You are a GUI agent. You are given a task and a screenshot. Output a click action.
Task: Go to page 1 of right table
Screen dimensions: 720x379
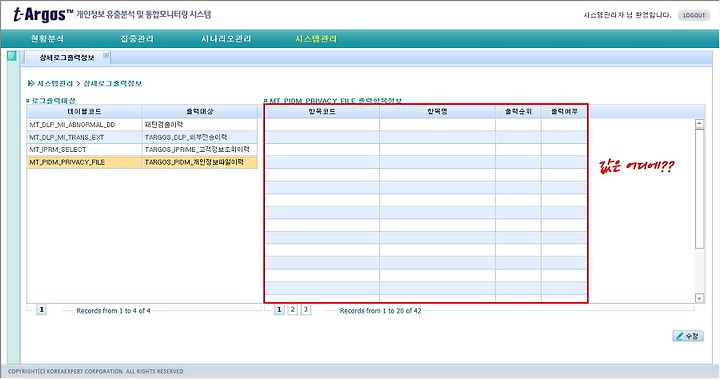click(279, 310)
